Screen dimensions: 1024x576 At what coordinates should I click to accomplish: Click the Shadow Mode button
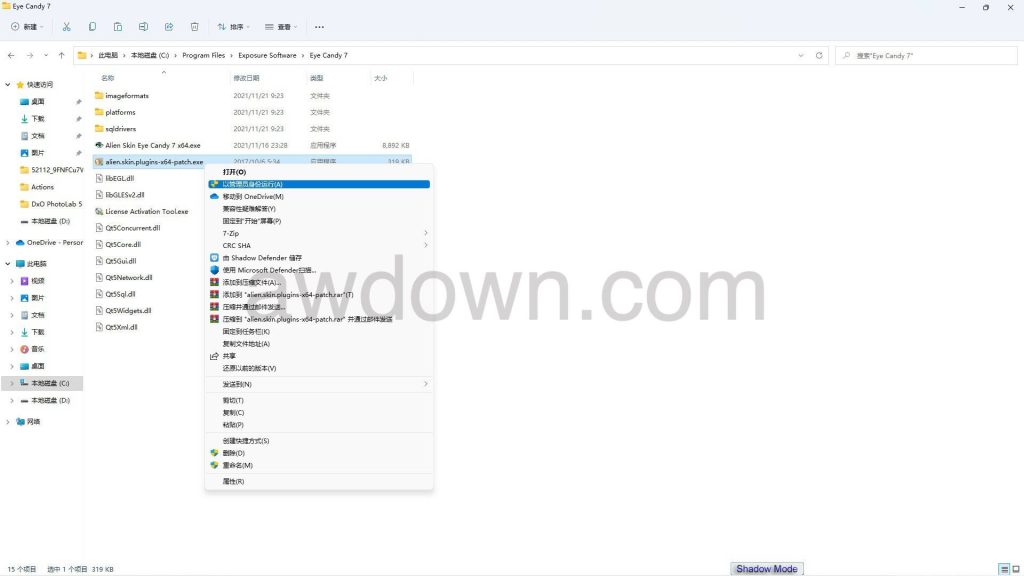(x=767, y=569)
